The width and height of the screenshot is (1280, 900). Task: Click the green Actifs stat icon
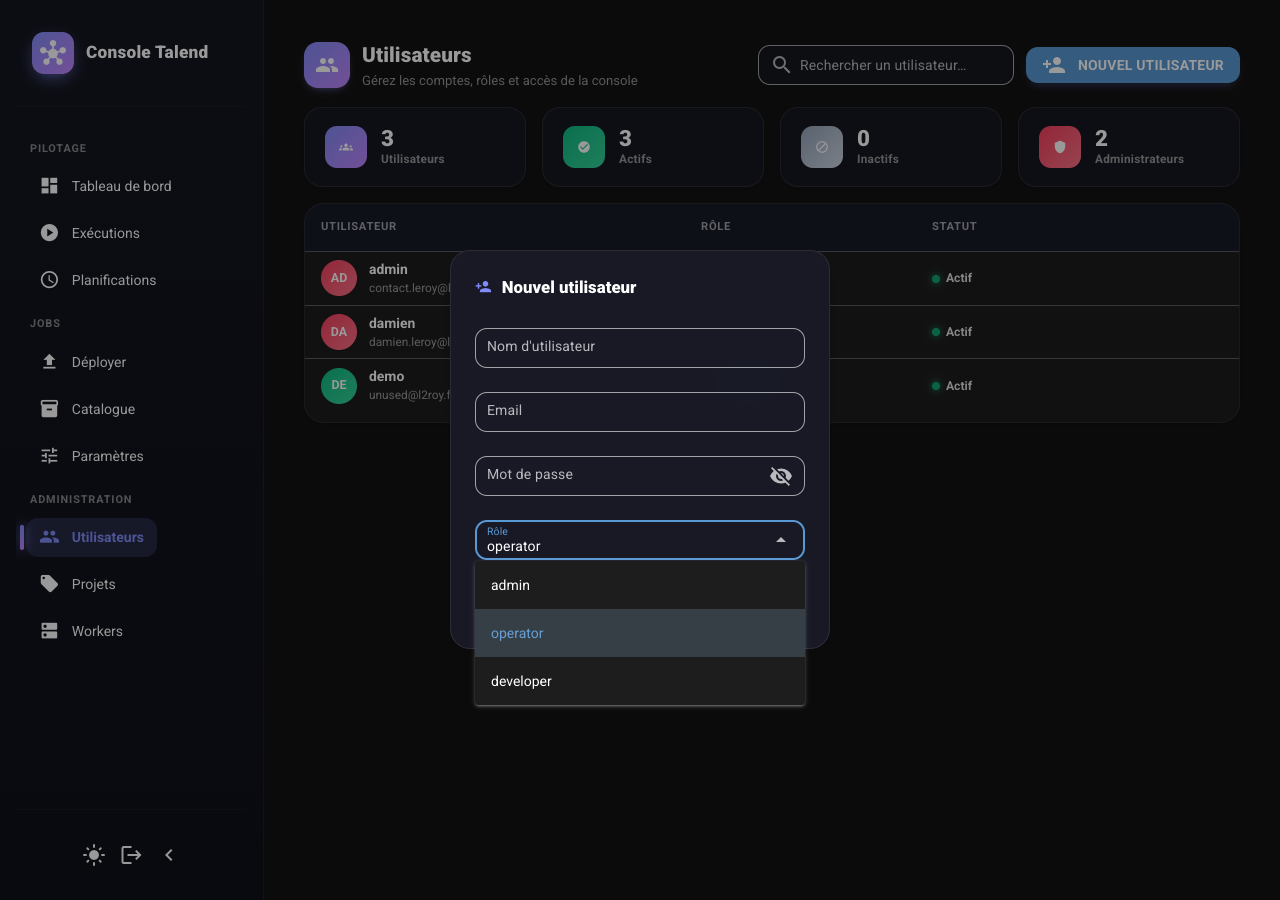pyautogui.click(x=584, y=147)
